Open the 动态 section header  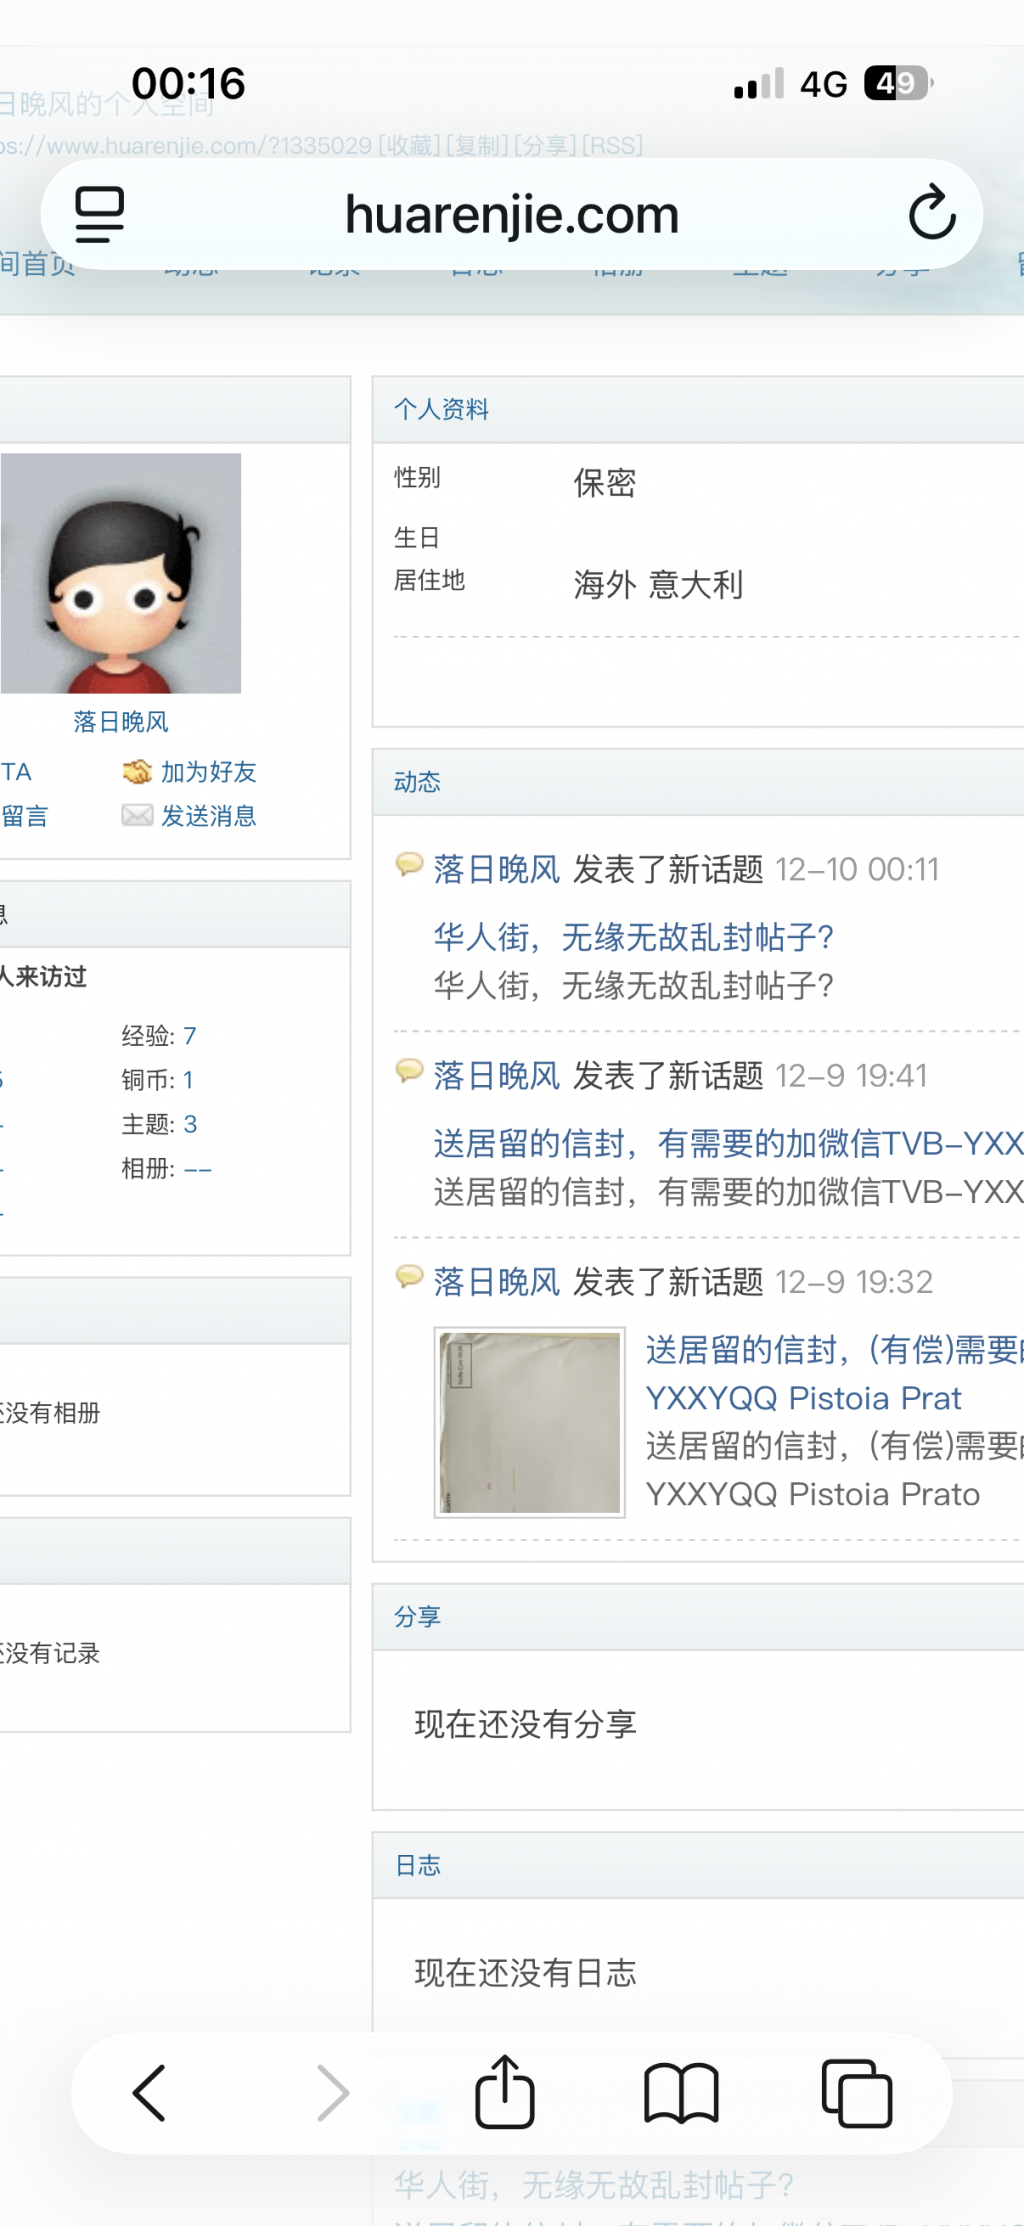pyautogui.click(x=417, y=782)
